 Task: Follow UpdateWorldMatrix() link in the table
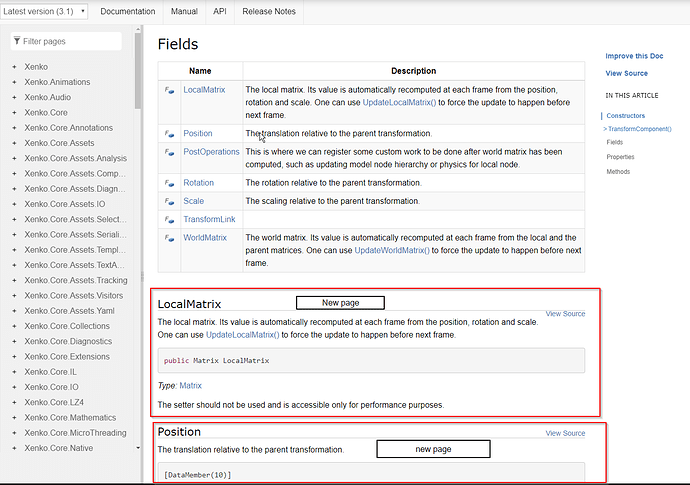392,250
